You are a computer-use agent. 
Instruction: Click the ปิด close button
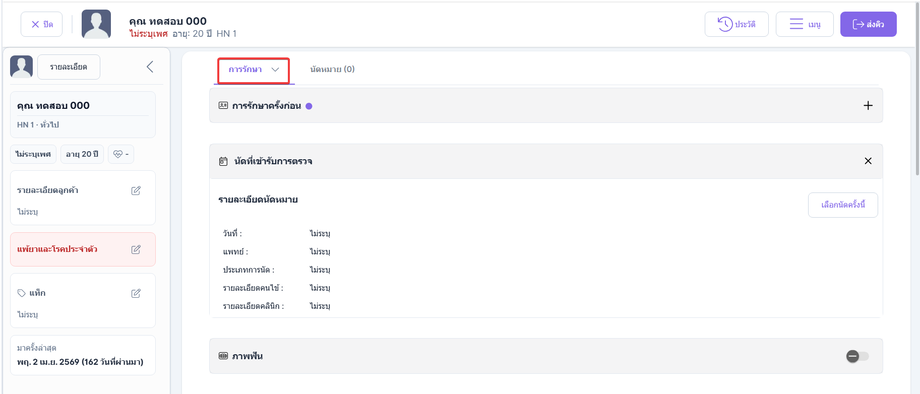pos(42,24)
